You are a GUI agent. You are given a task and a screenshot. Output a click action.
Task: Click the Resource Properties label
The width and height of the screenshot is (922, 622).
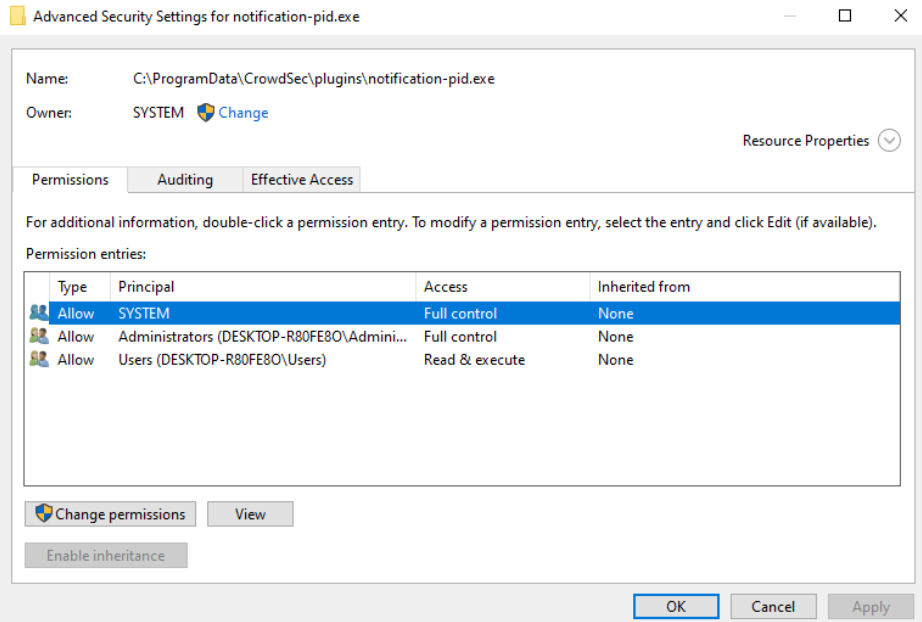pyautogui.click(x=806, y=141)
